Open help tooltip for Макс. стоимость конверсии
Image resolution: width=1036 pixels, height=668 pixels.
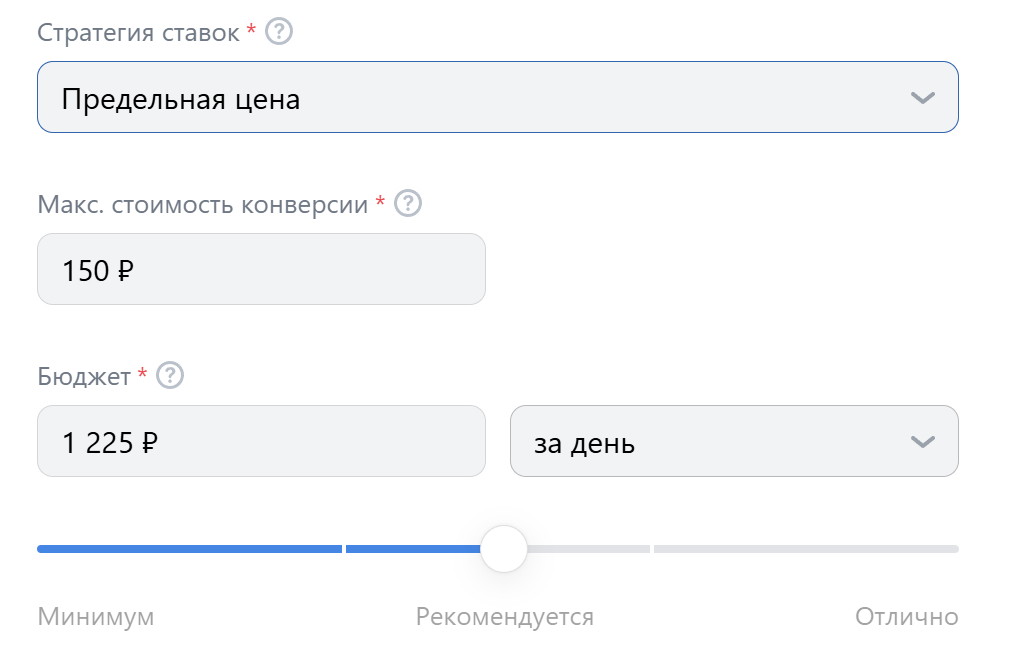tap(408, 204)
